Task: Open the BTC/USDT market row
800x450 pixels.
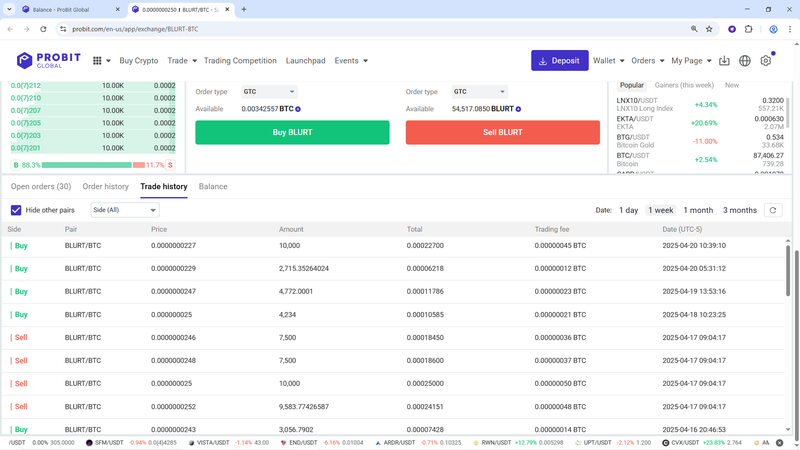Action: click(x=699, y=160)
